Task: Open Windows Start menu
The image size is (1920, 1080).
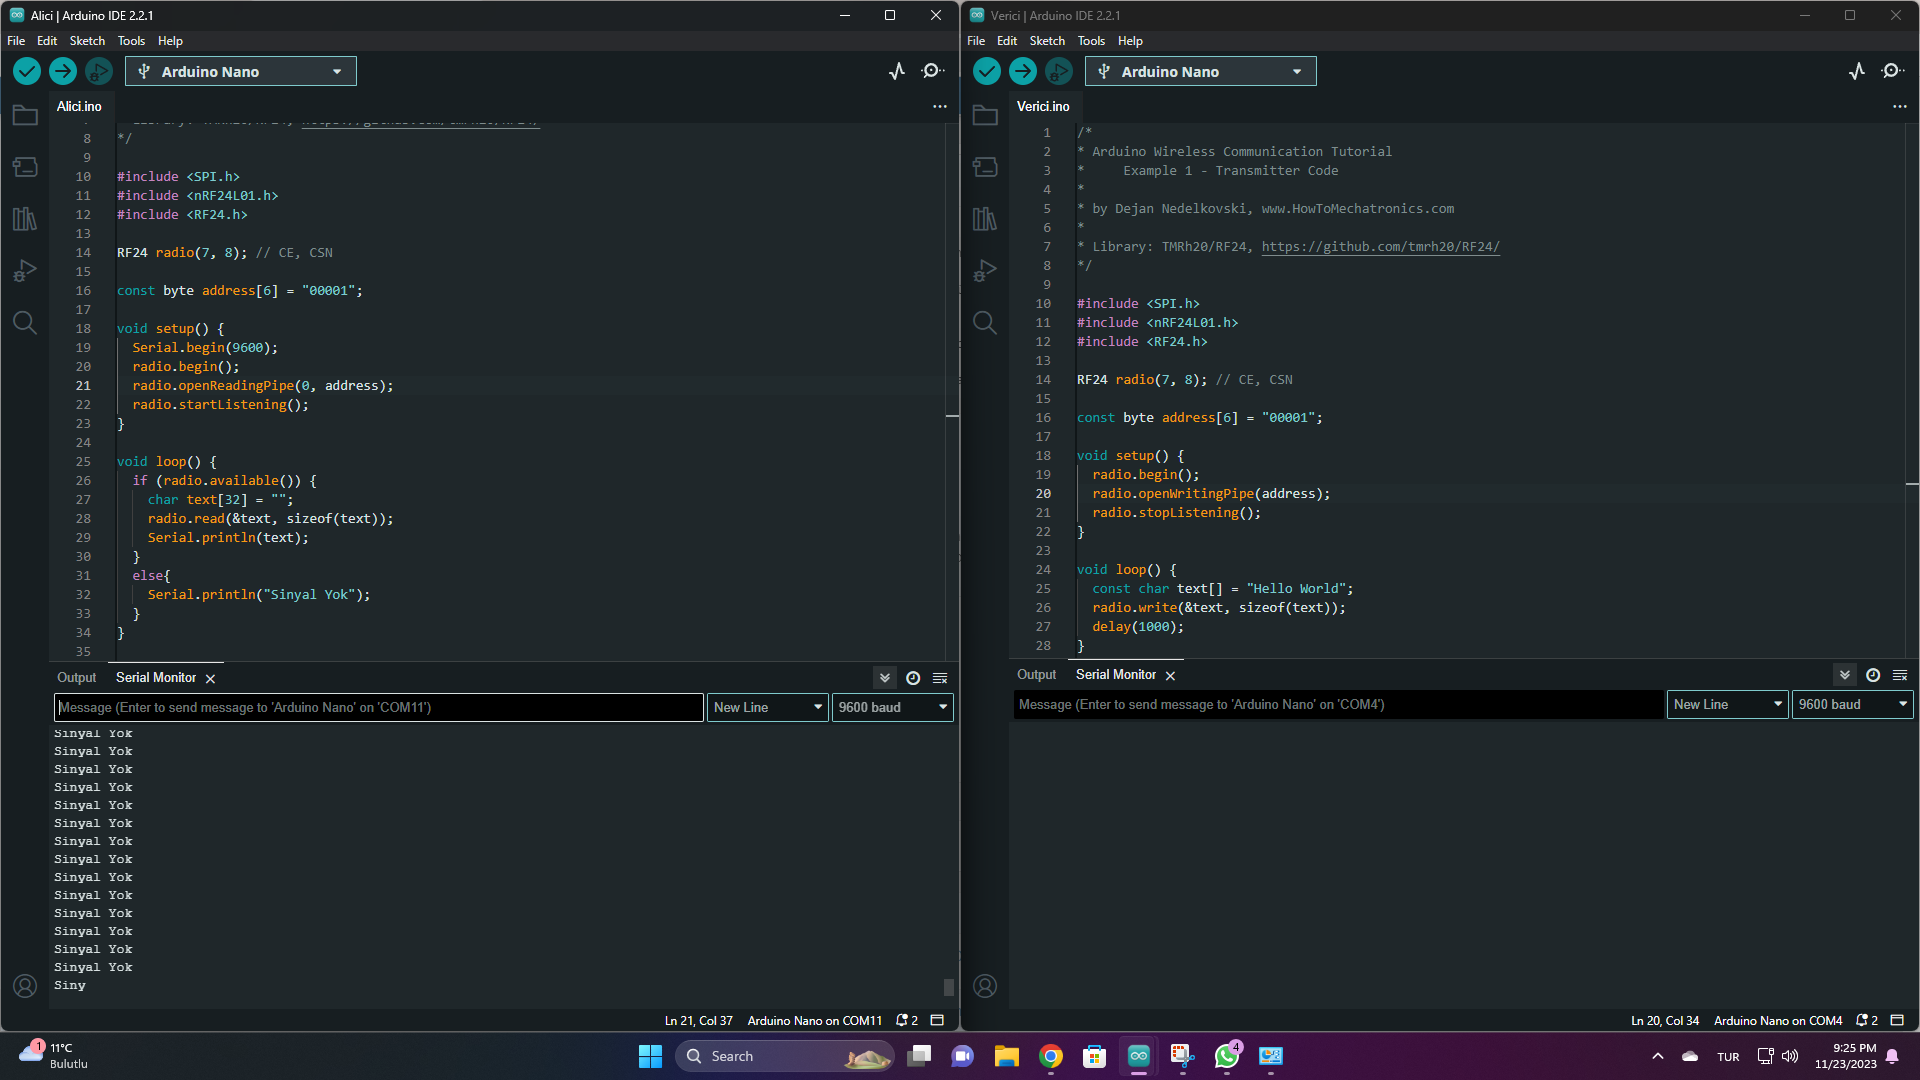Action: point(650,1056)
